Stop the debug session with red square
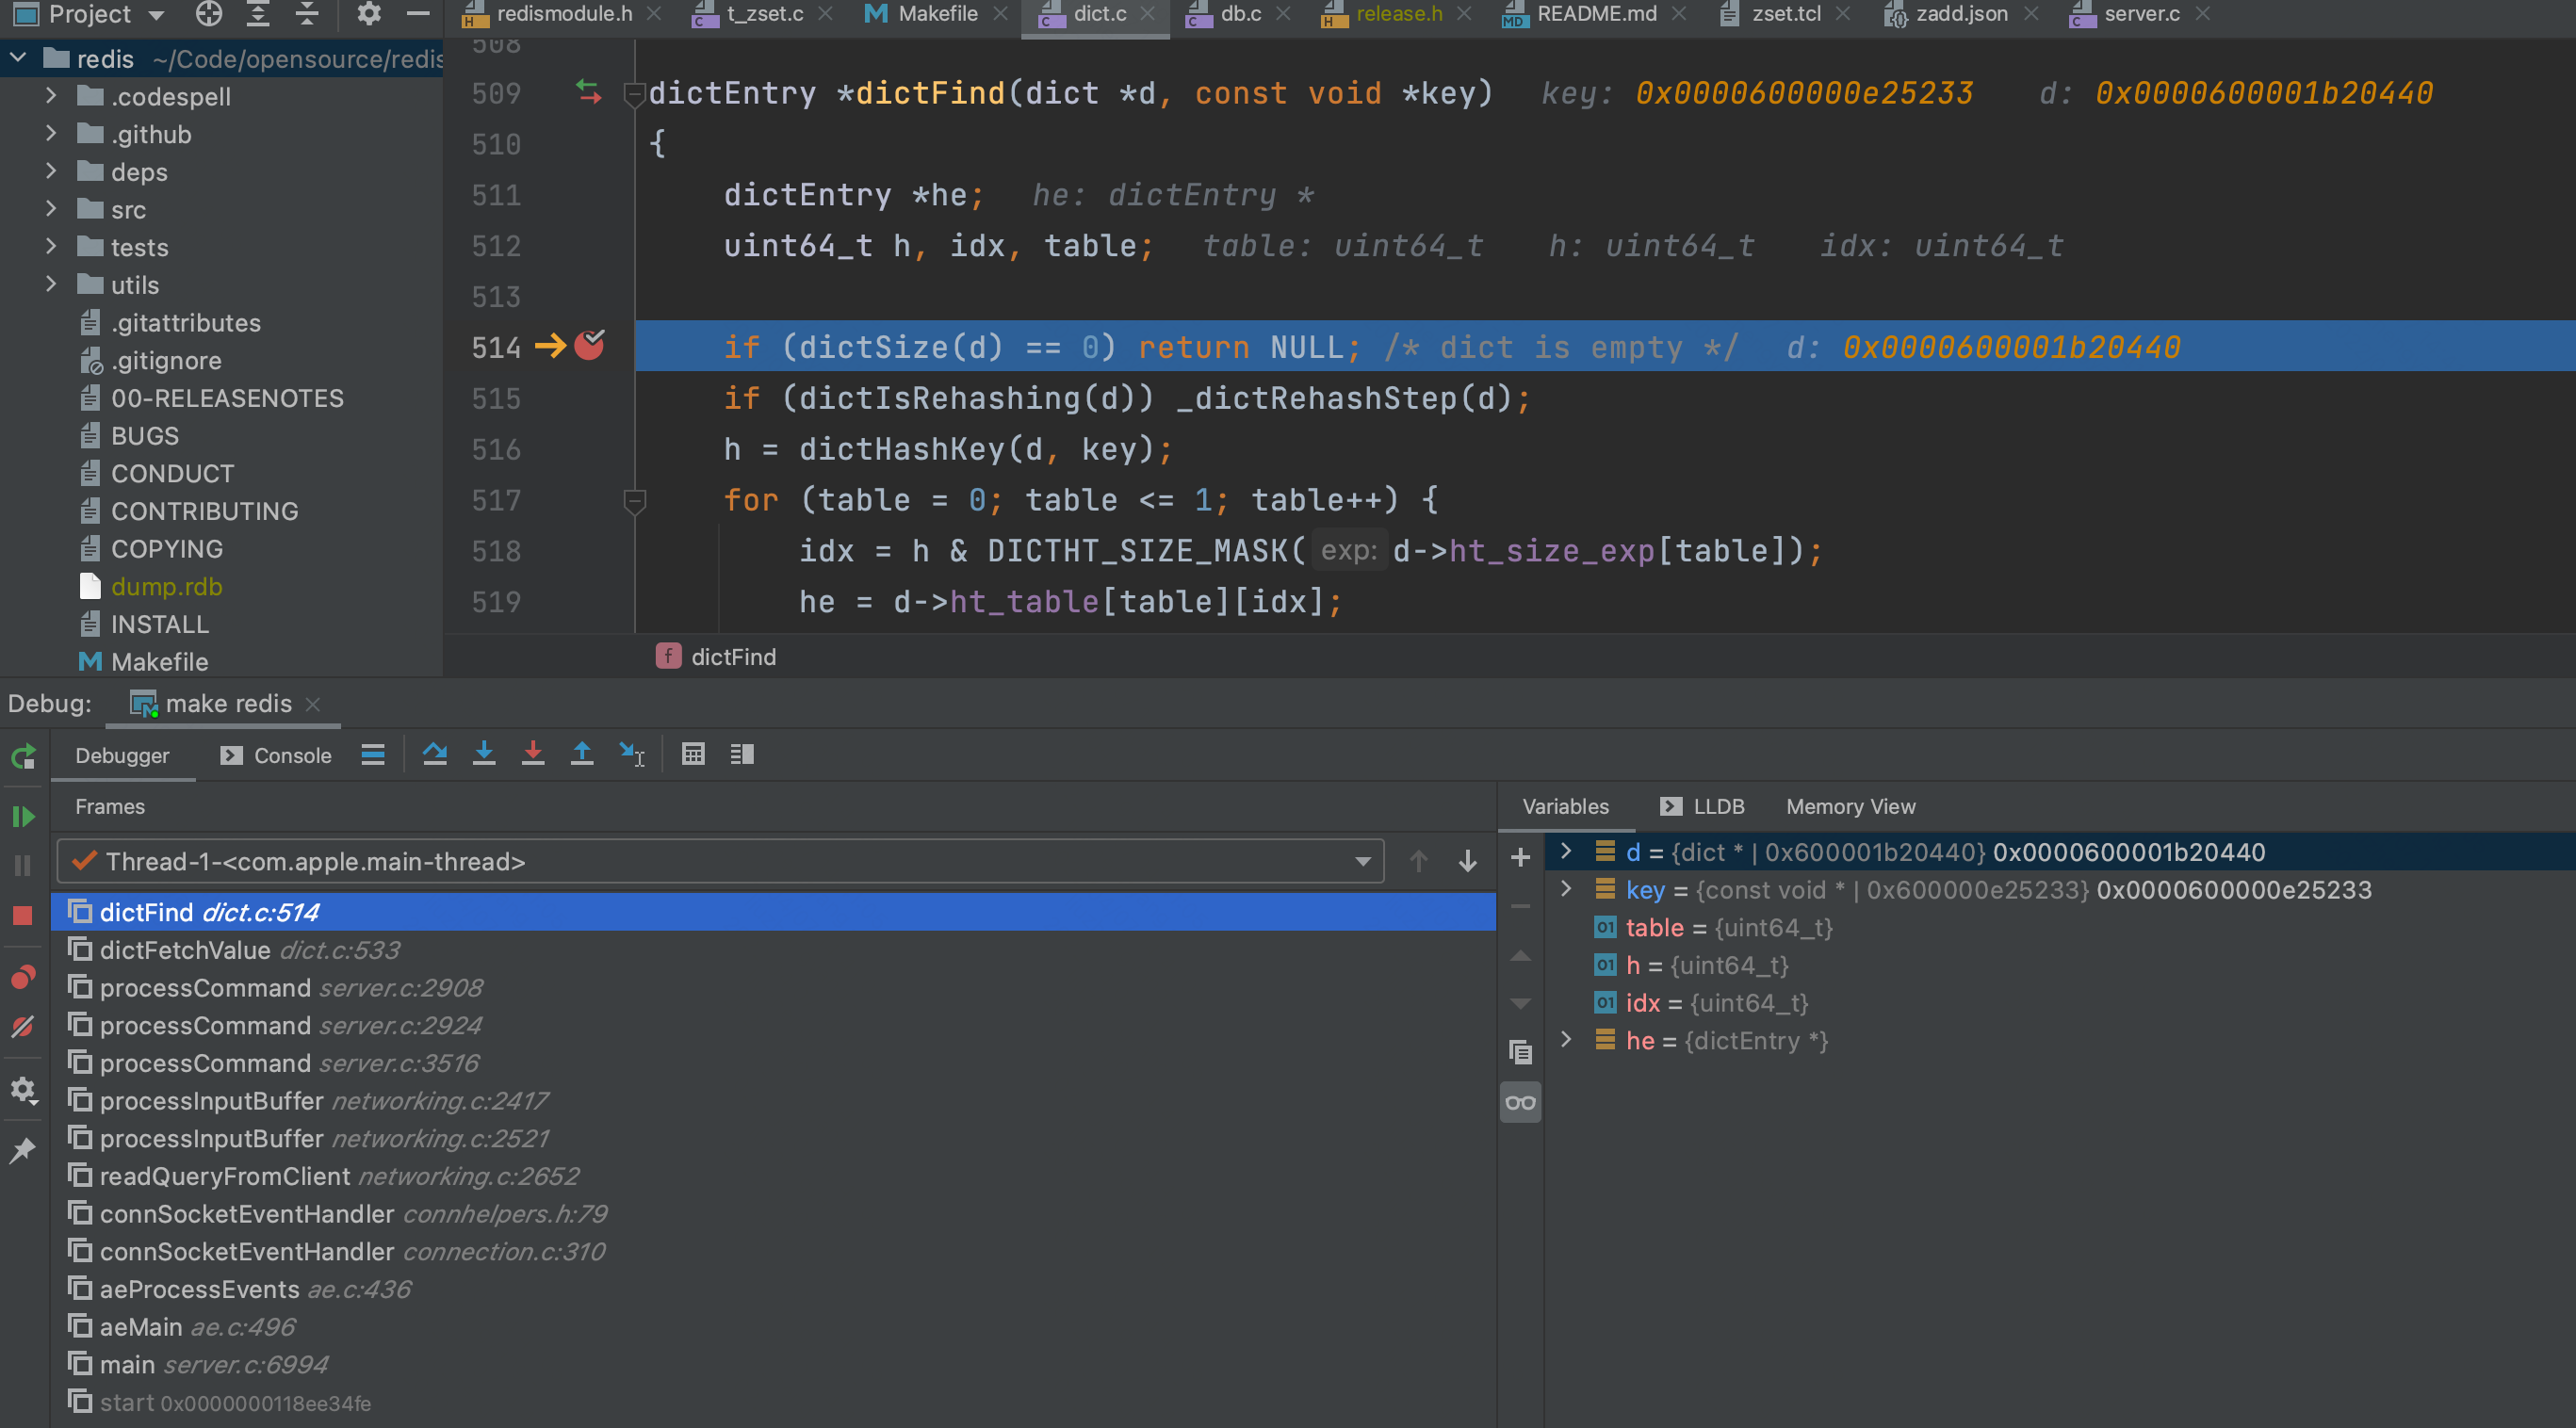 (x=23, y=915)
